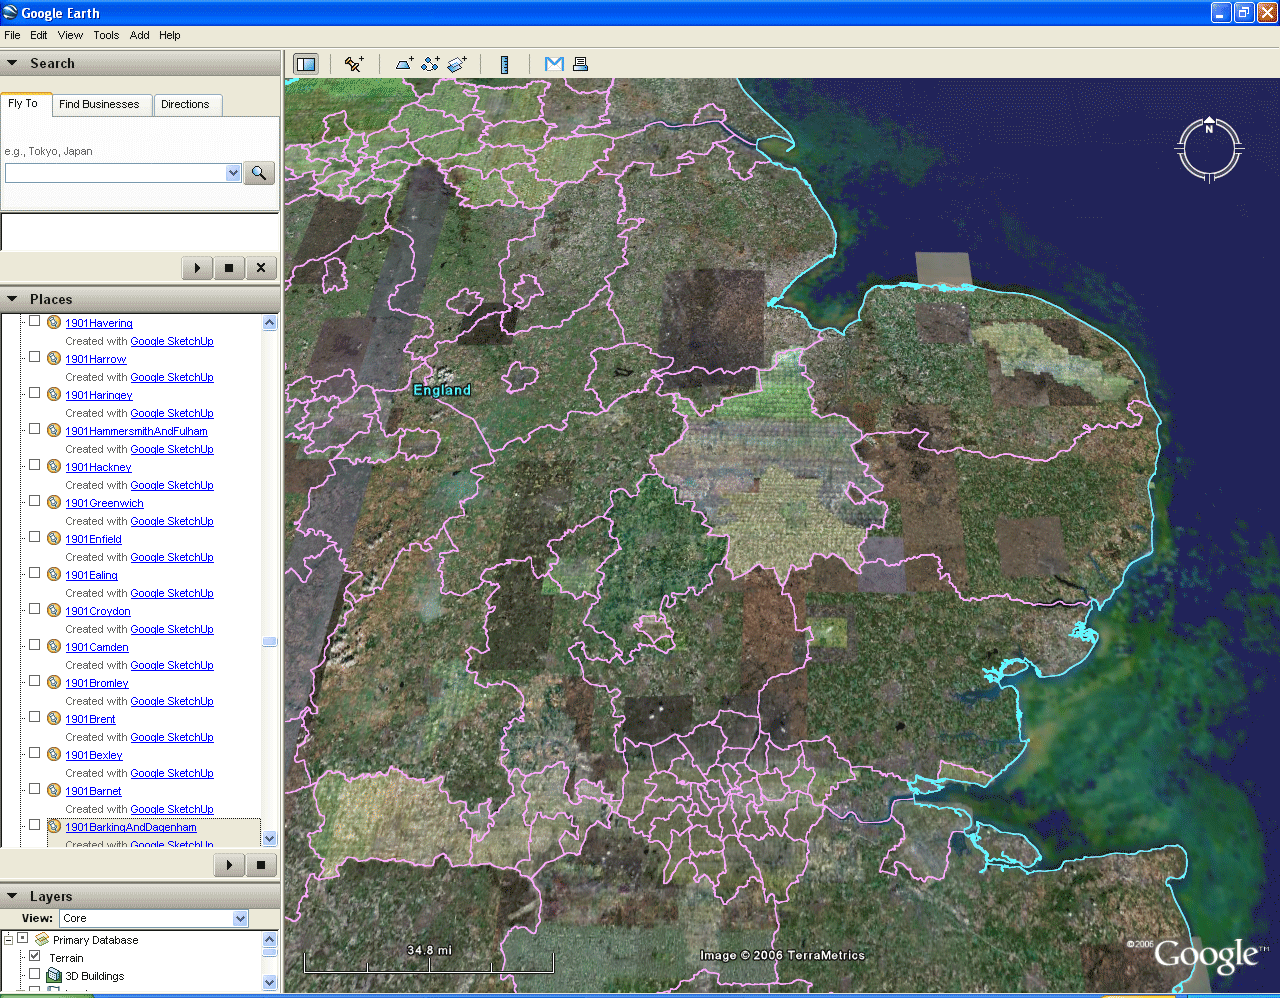The width and height of the screenshot is (1280, 998).
Task: Open the 1901Enfield link
Action: tap(94, 539)
